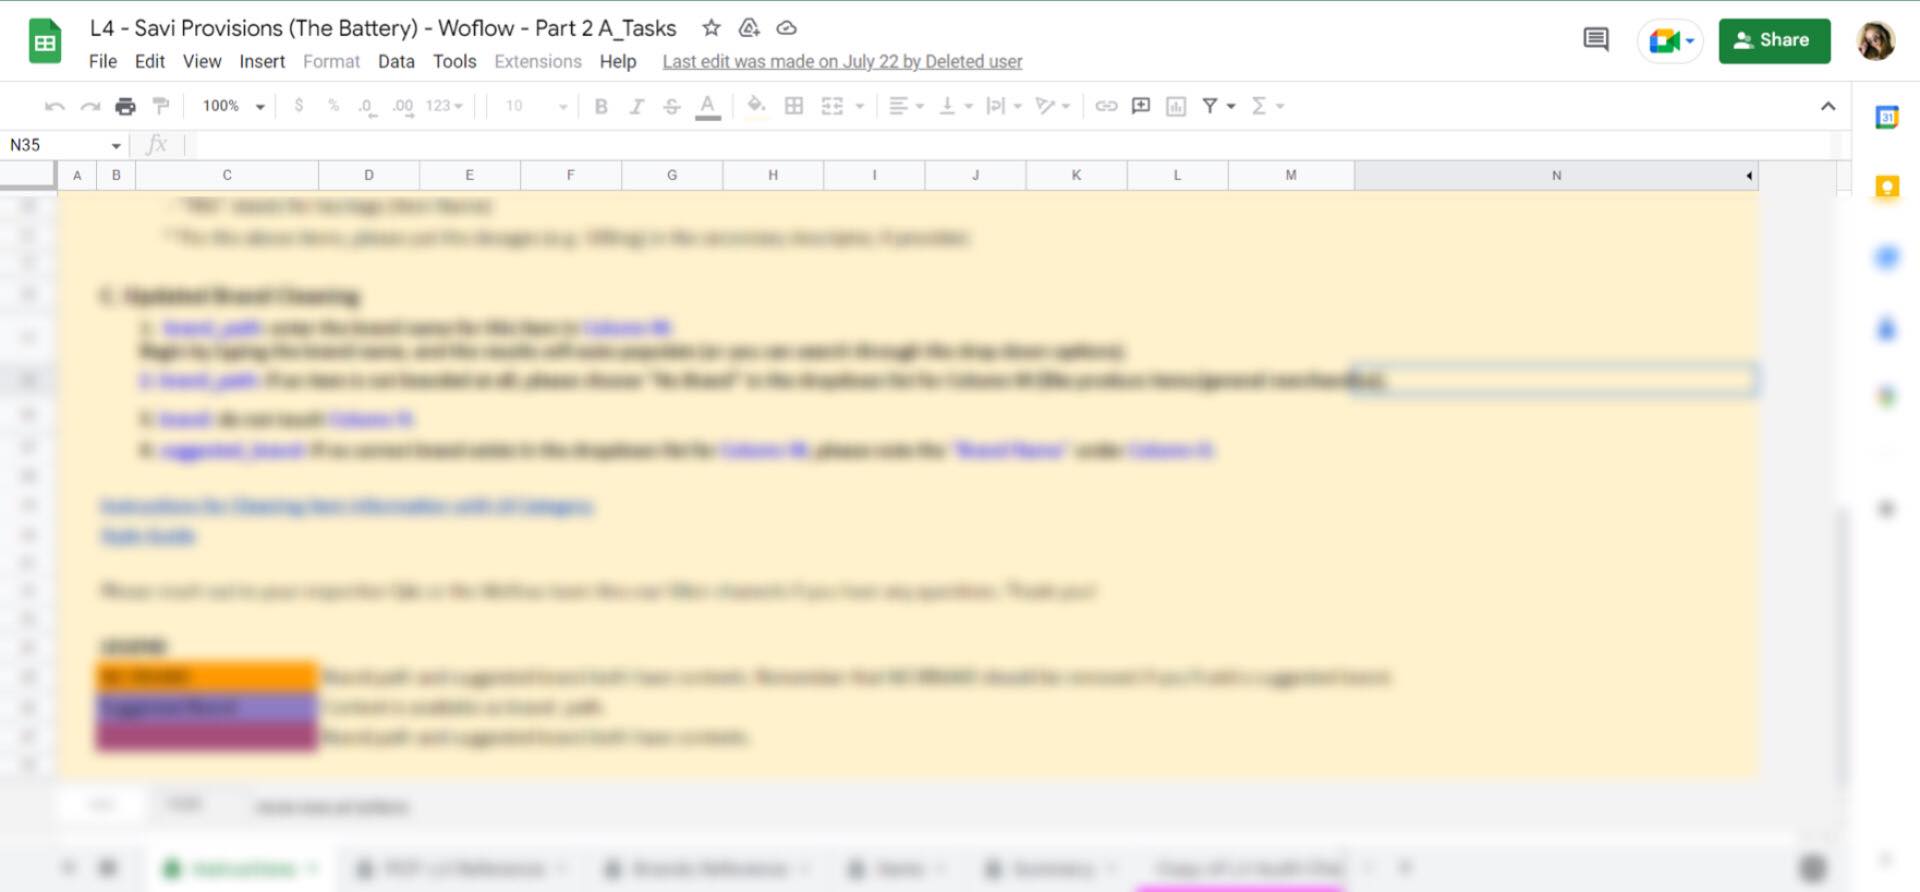Click the green Share button
This screenshot has width=1920, height=892.
pos(1775,41)
